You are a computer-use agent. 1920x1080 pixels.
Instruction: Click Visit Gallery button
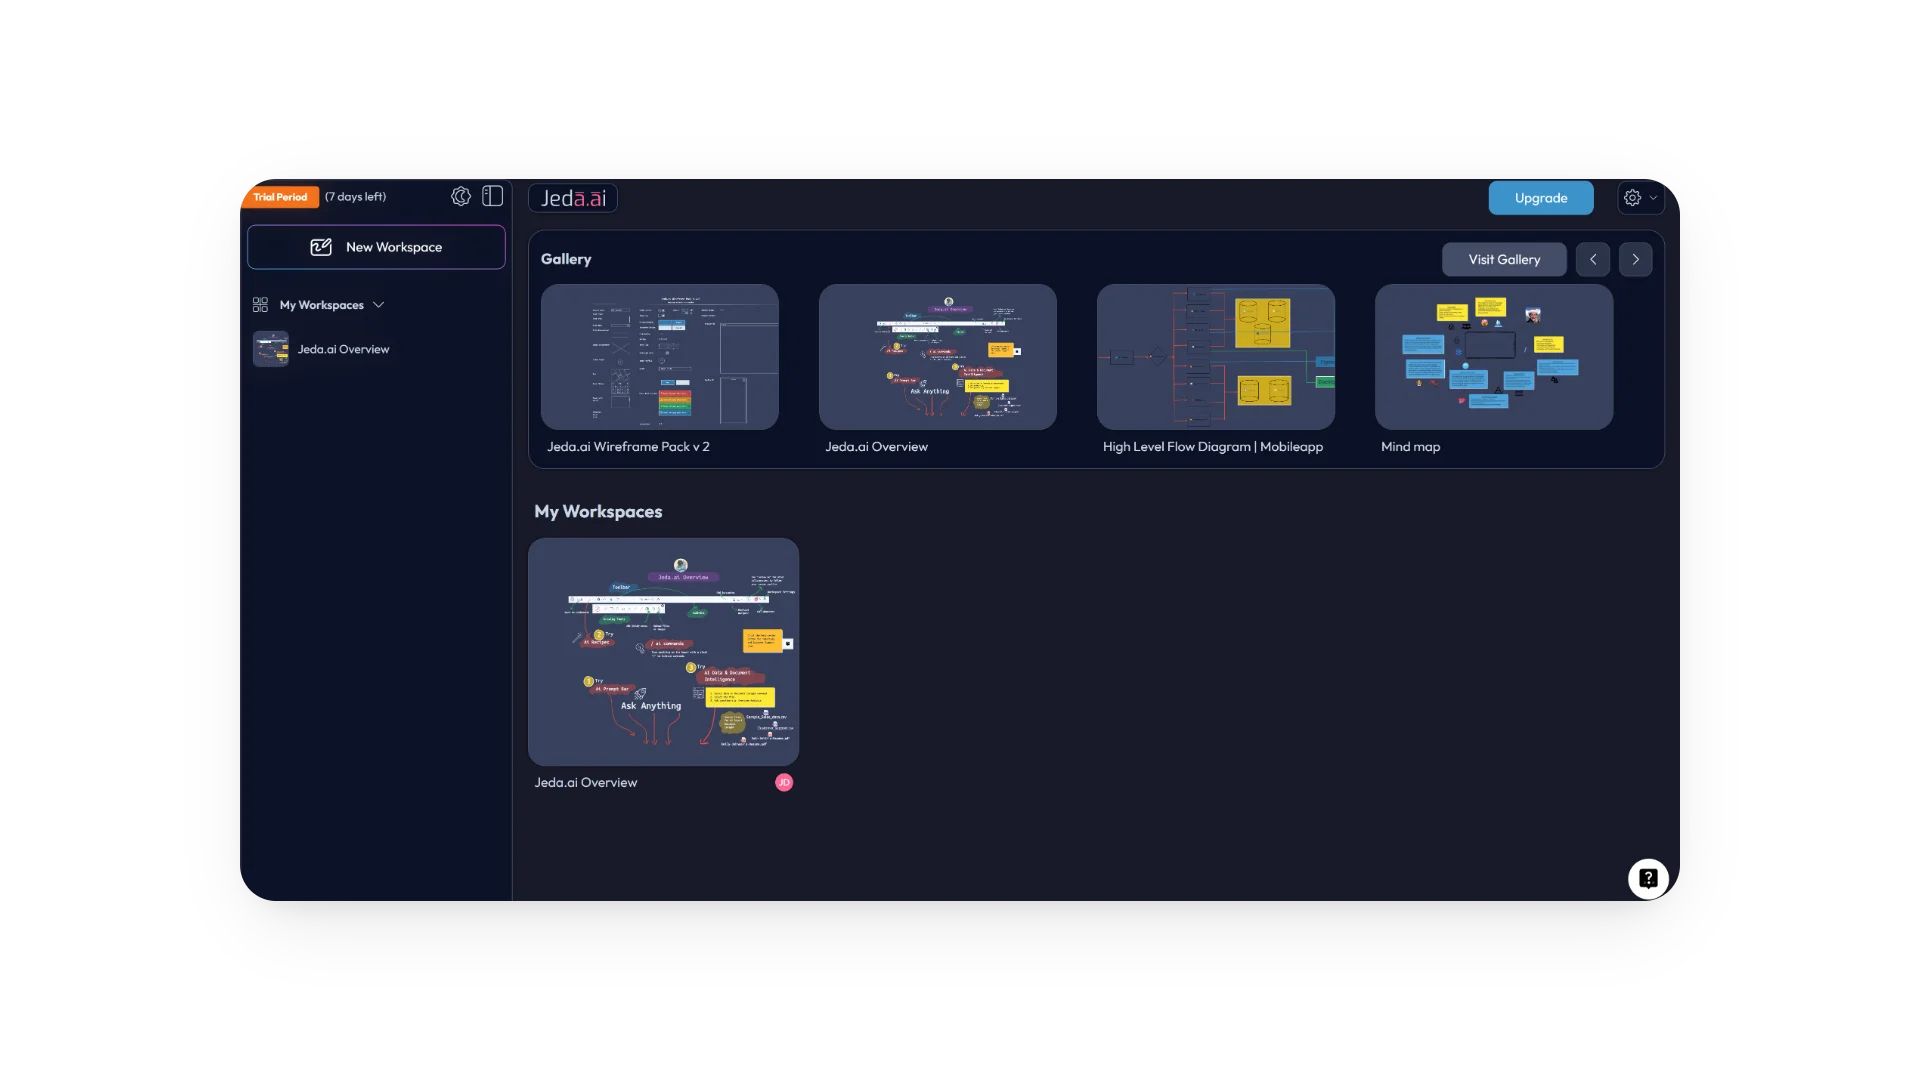coord(1503,259)
